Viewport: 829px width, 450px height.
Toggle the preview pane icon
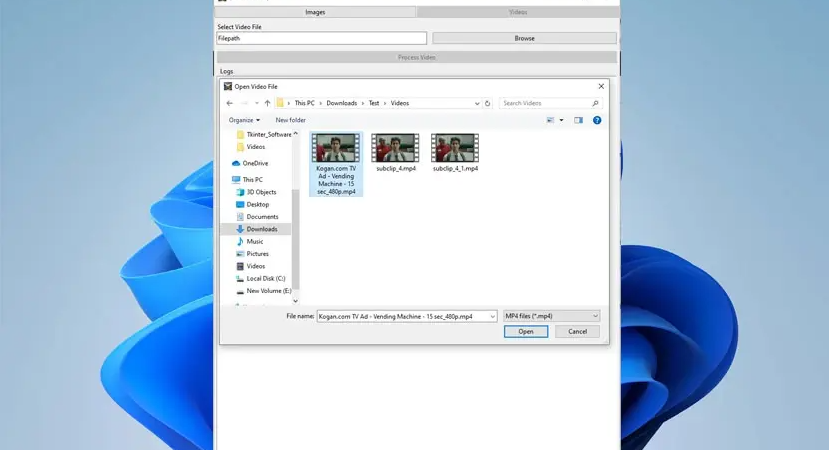[578, 120]
